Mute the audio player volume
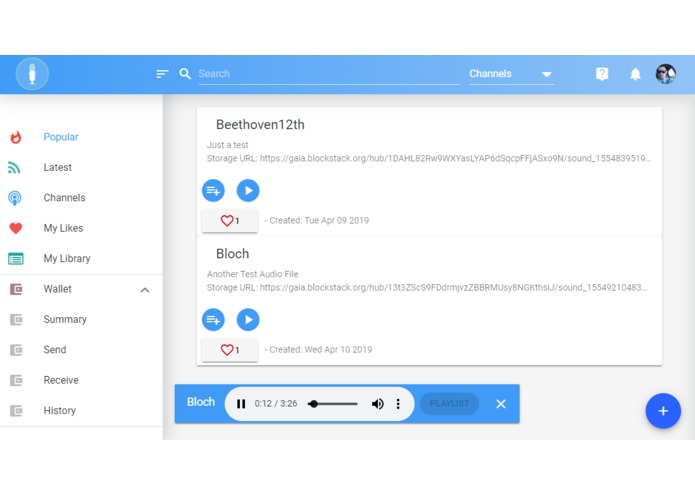The image size is (695, 494). [x=378, y=404]
